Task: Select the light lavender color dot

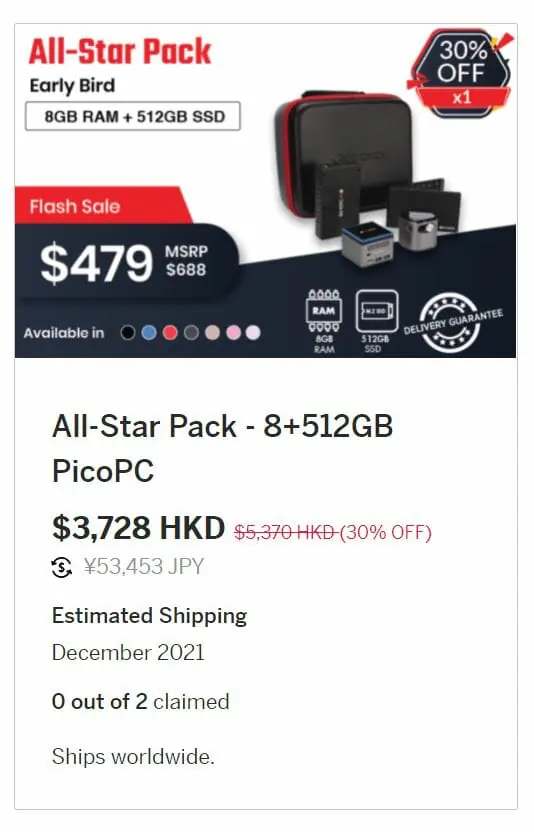Action: click(253, 333)
